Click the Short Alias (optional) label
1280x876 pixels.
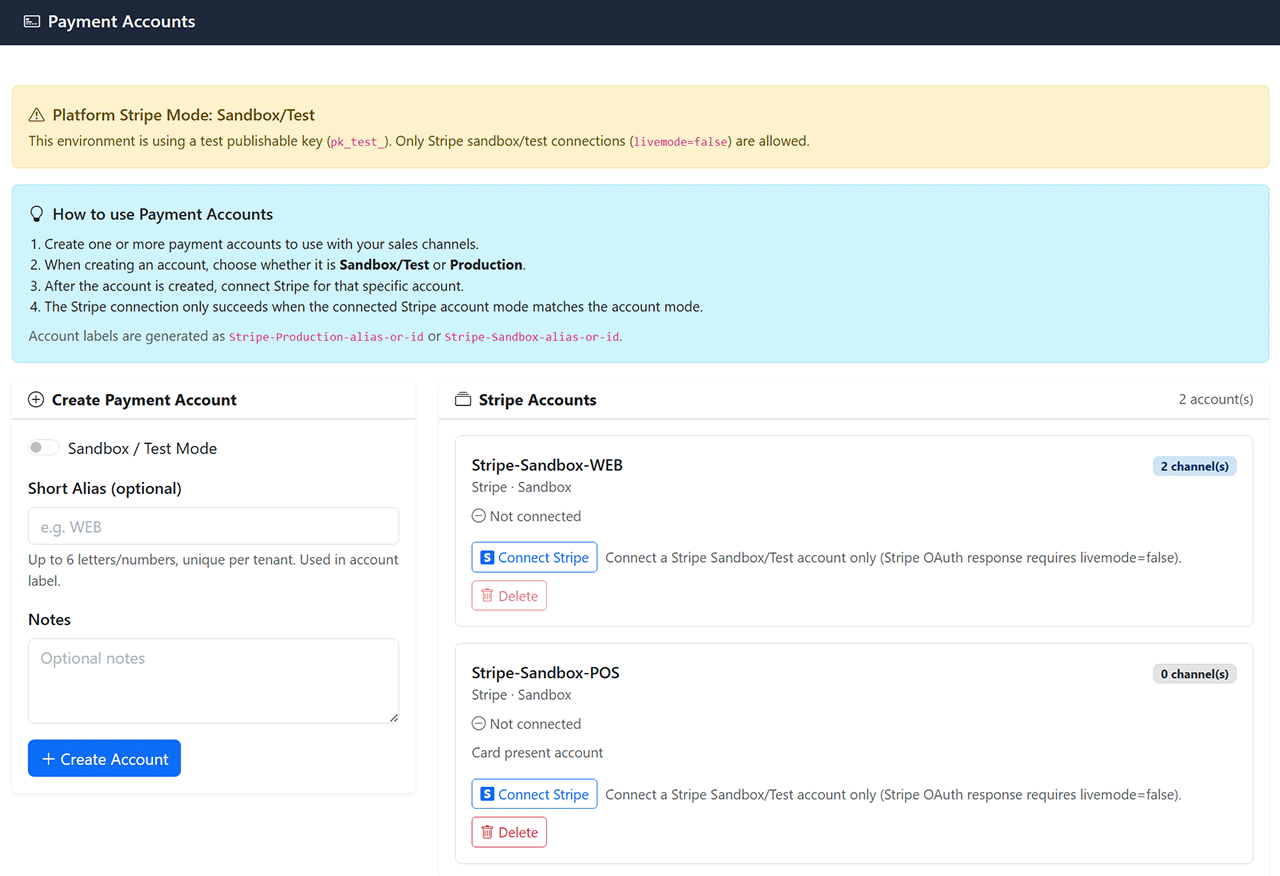[x=105, y=488]
